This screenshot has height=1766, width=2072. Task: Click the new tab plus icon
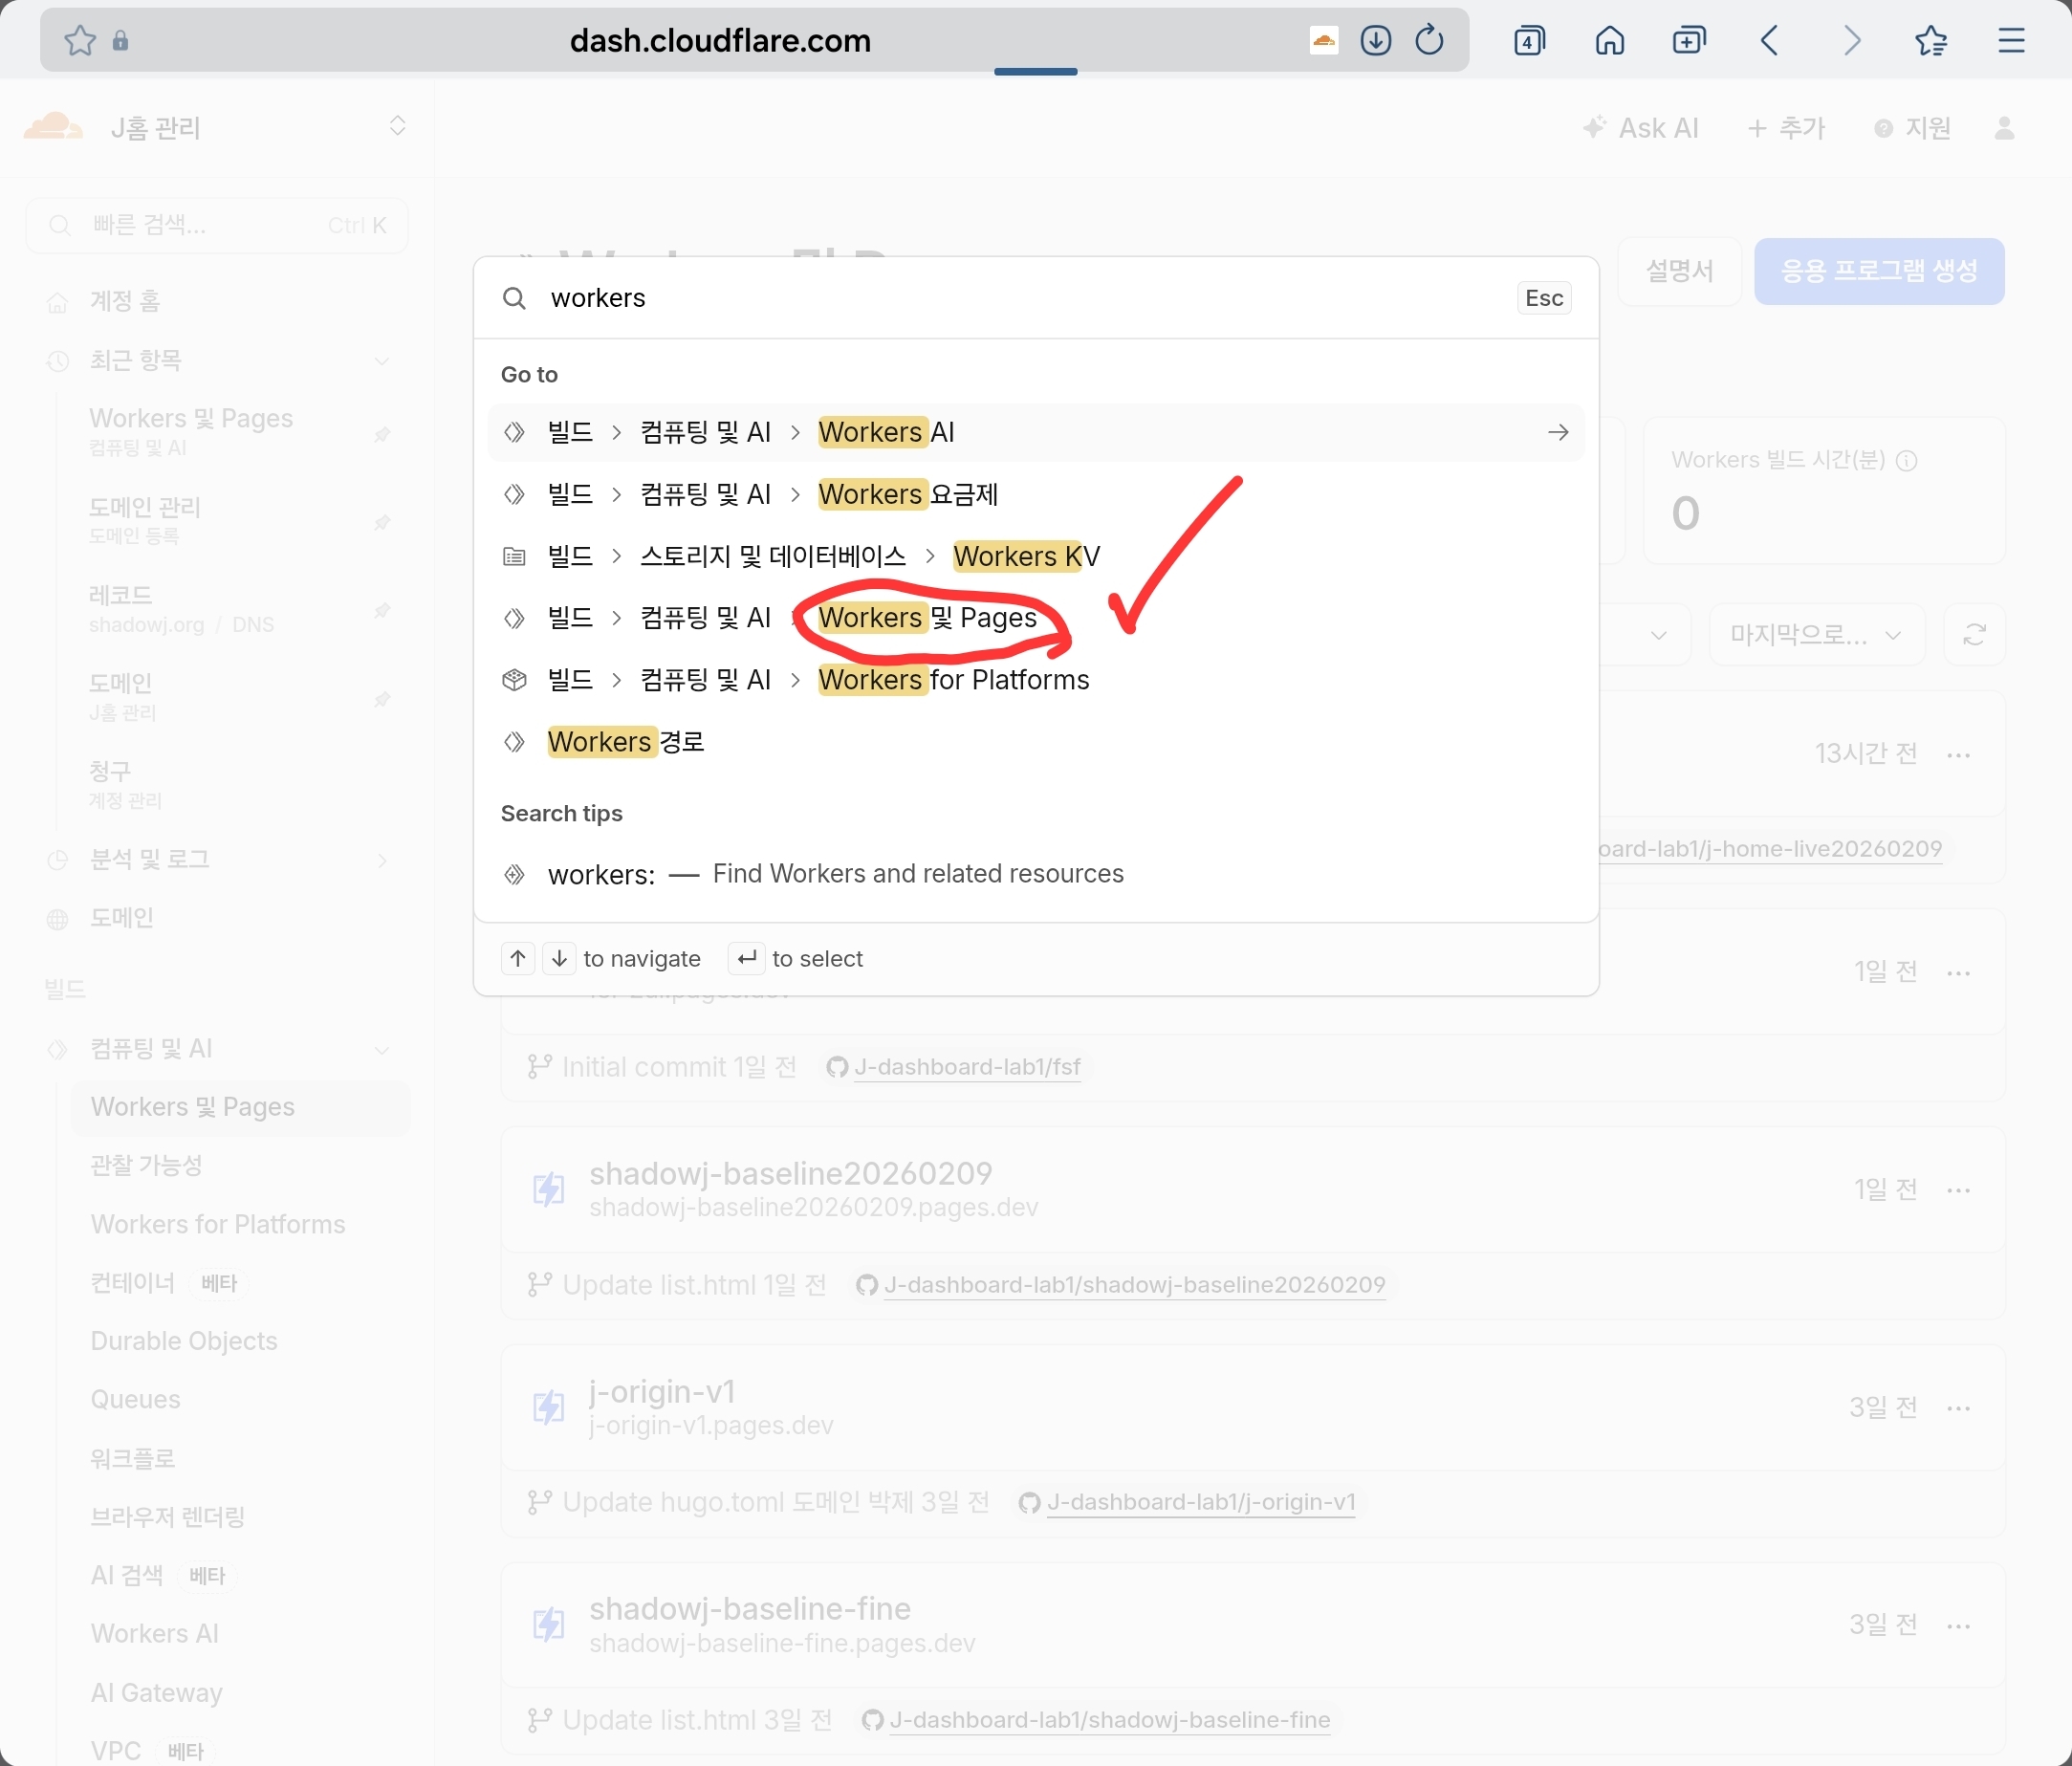click(x=1689, y=40)
